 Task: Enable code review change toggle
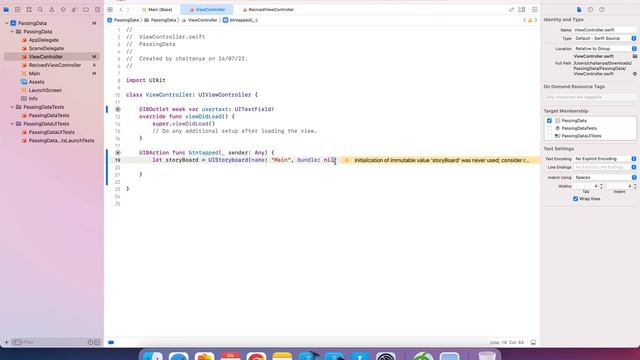511,9
